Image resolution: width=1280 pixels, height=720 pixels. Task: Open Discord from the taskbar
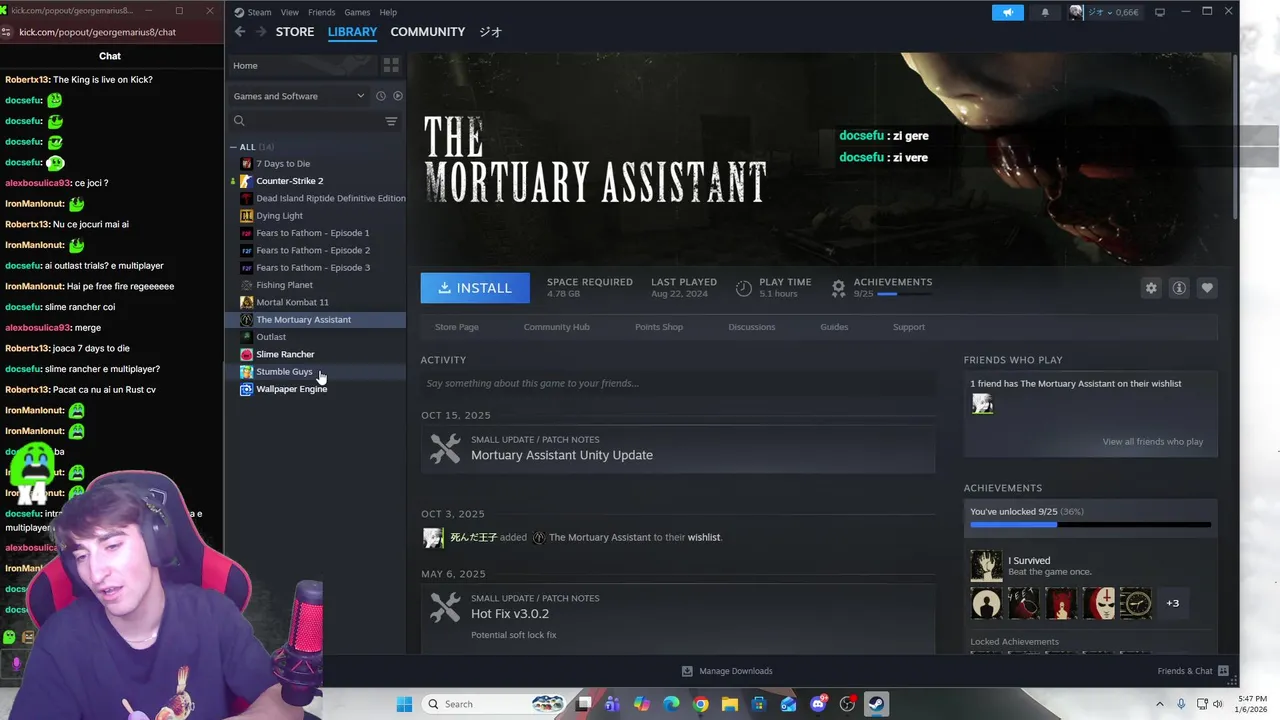pos(818,704)
